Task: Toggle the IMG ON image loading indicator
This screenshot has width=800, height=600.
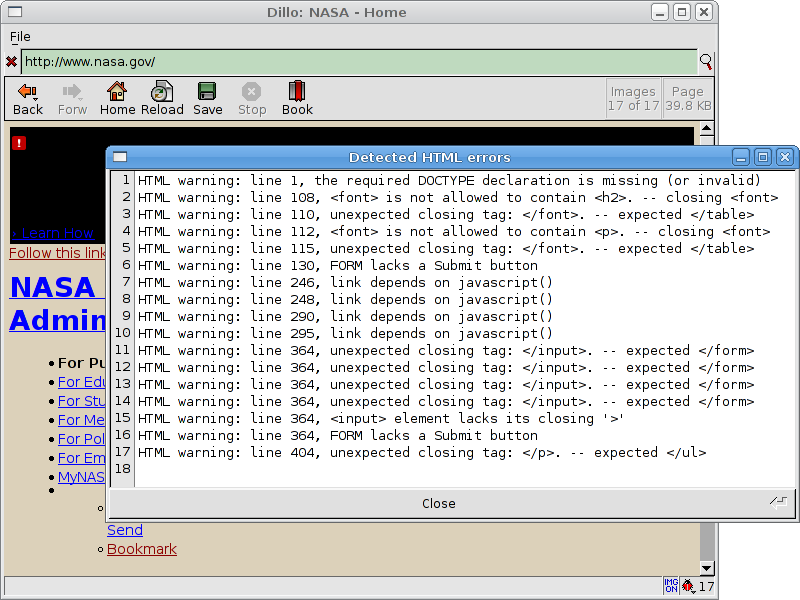Action: pyautogui.click(x=671, y=586)
